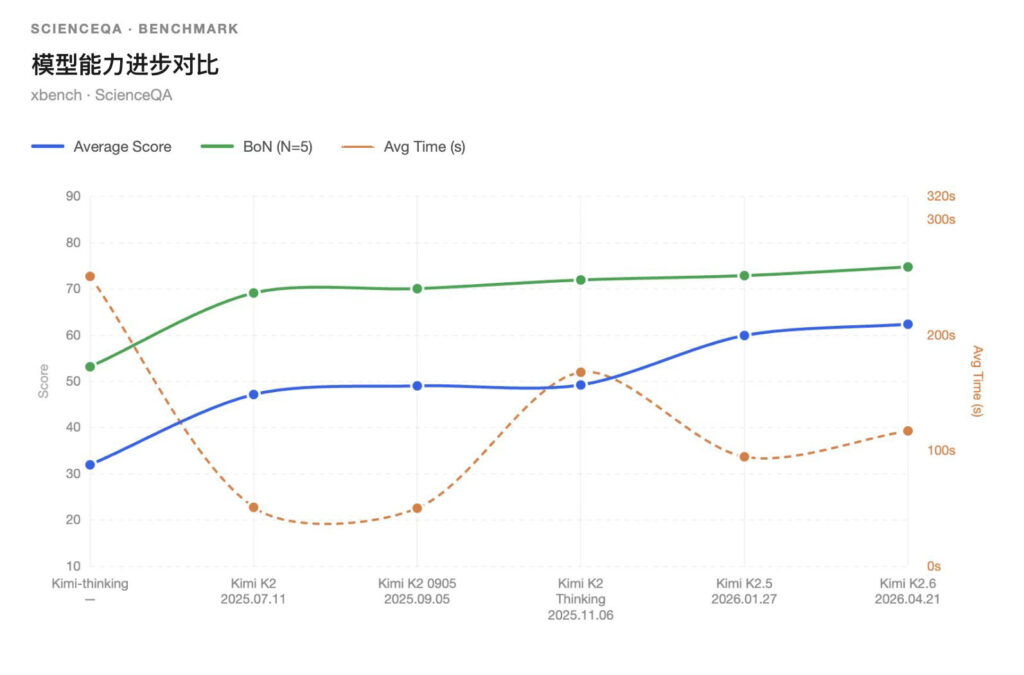The height and width of the screenshot is (675, 1024).
Task: Click the Kimi K2.6 green BoN point
Action: point(908,267)
